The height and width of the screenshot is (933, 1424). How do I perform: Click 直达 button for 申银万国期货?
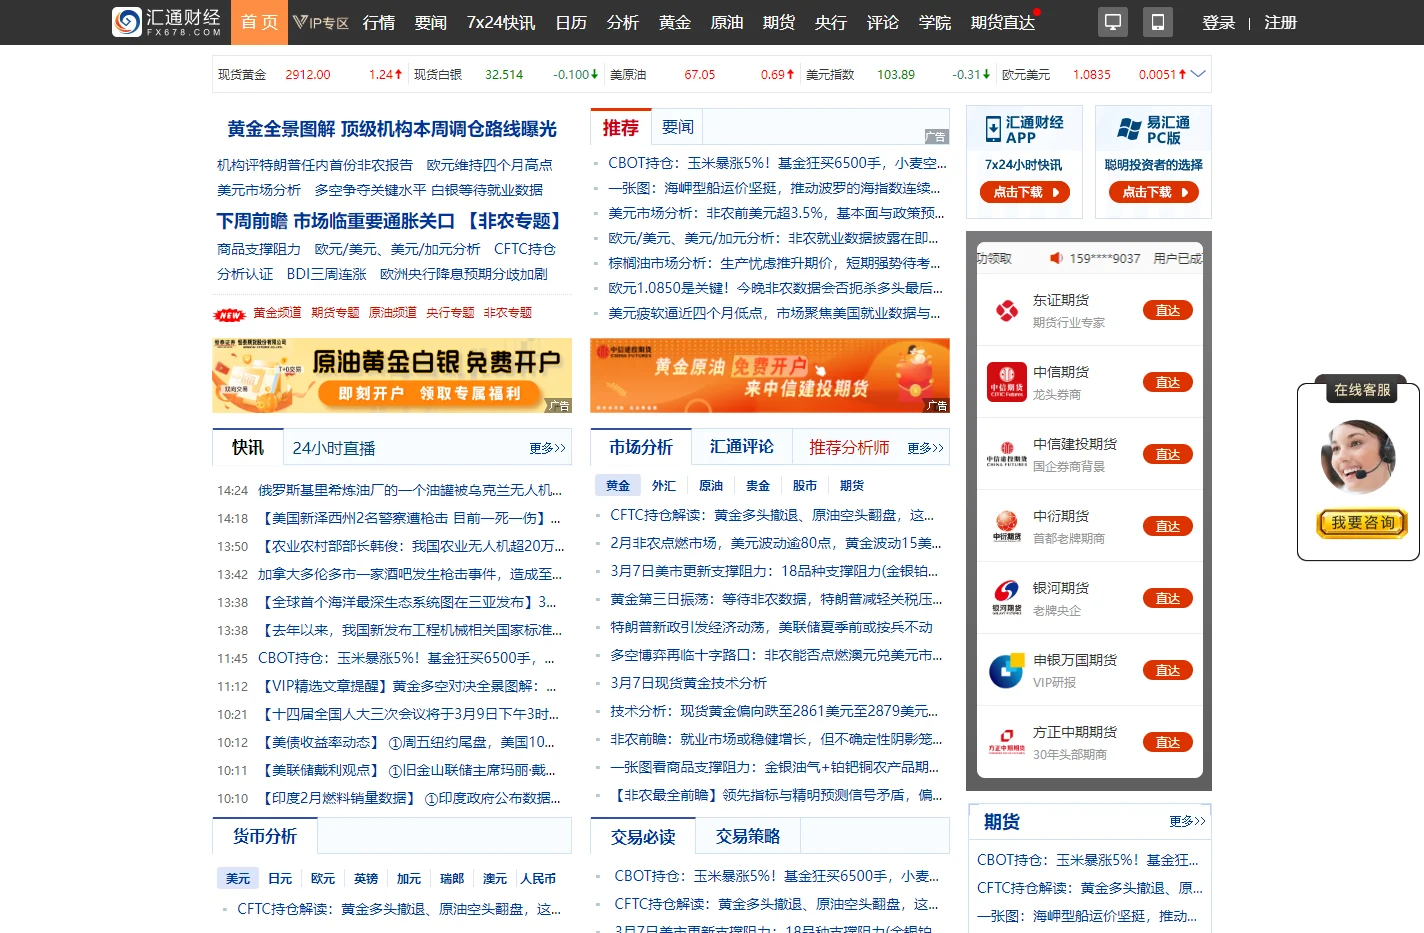[x=1168, y=670]
